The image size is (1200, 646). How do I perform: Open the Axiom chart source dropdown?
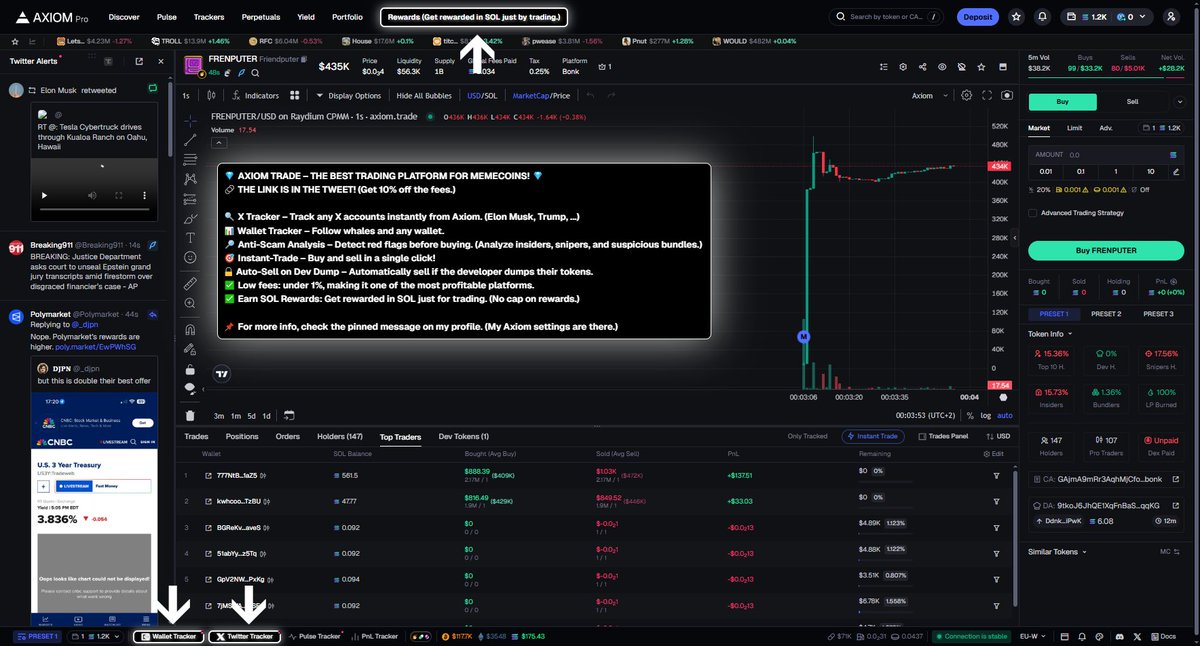click(927, 95)
